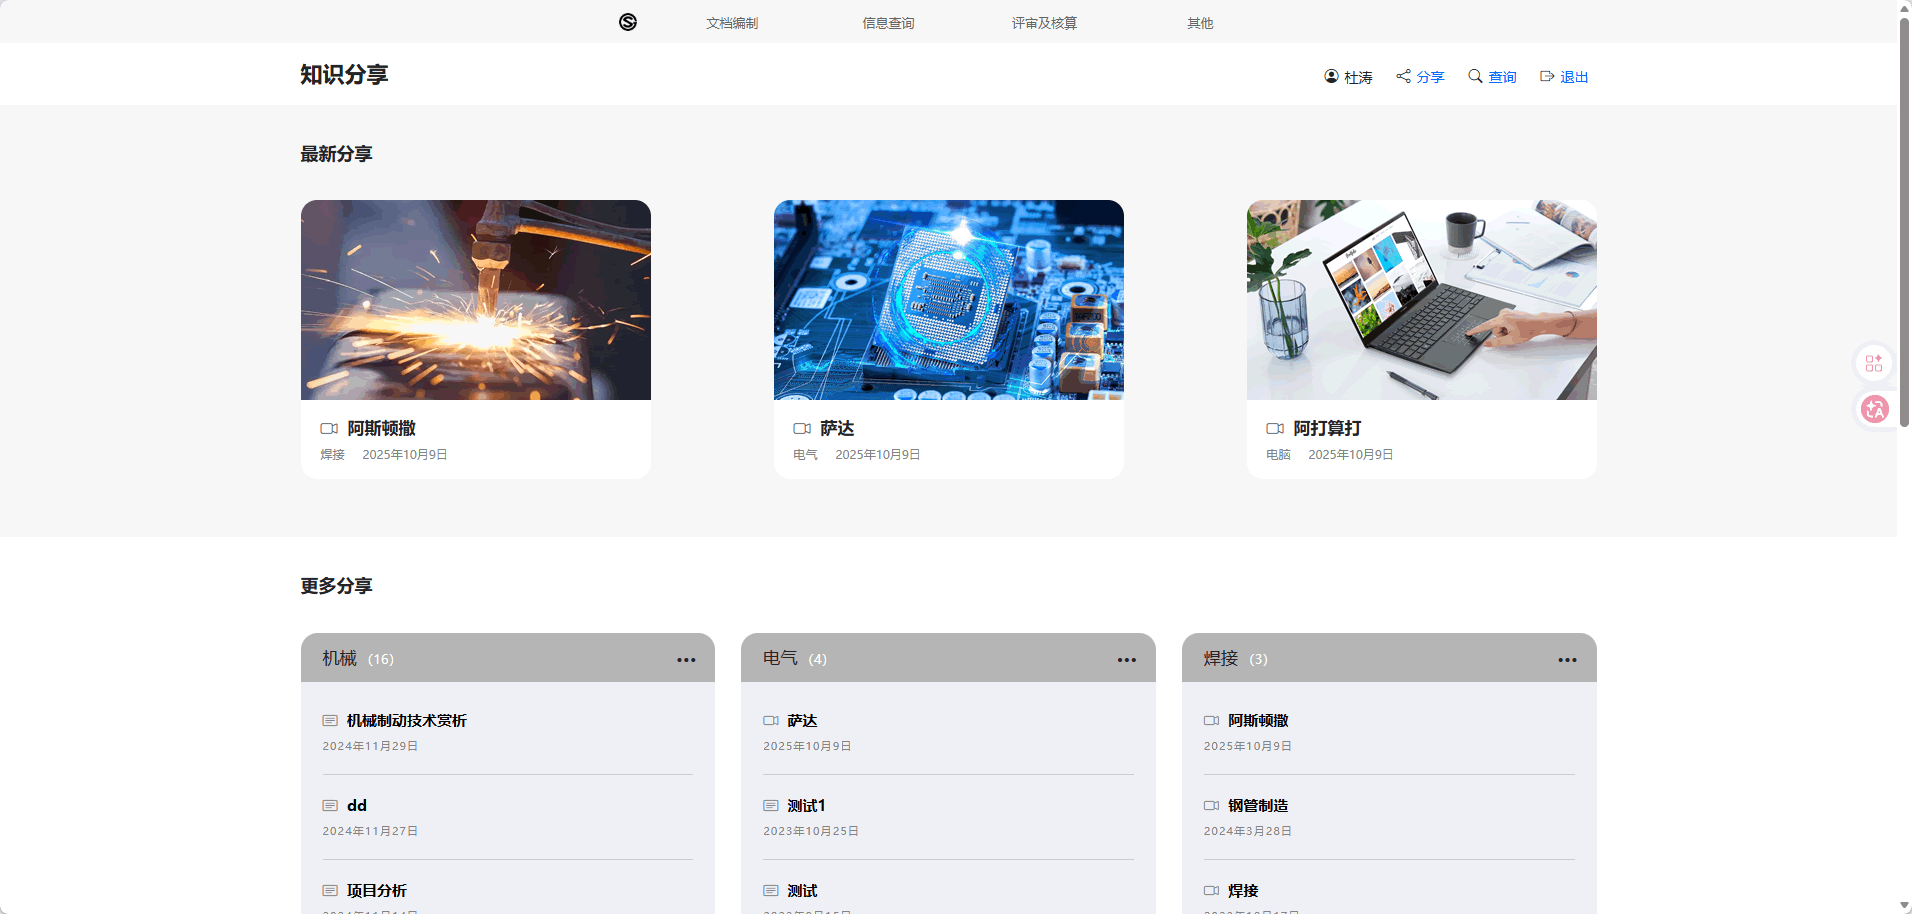Image resolution: width=1912 pixels, height=914 pixels.
Task: Open the 测试1 item
Action: (806, 805)
